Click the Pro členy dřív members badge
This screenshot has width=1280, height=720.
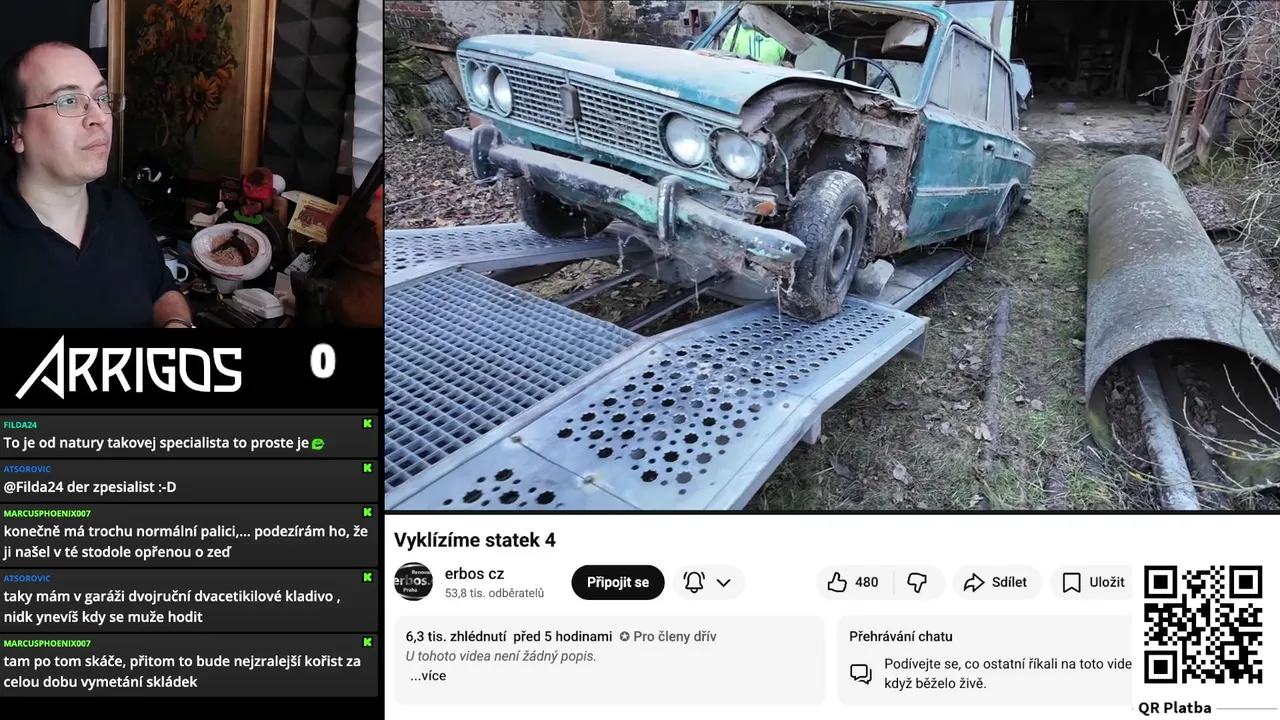[x=668, y=636]
